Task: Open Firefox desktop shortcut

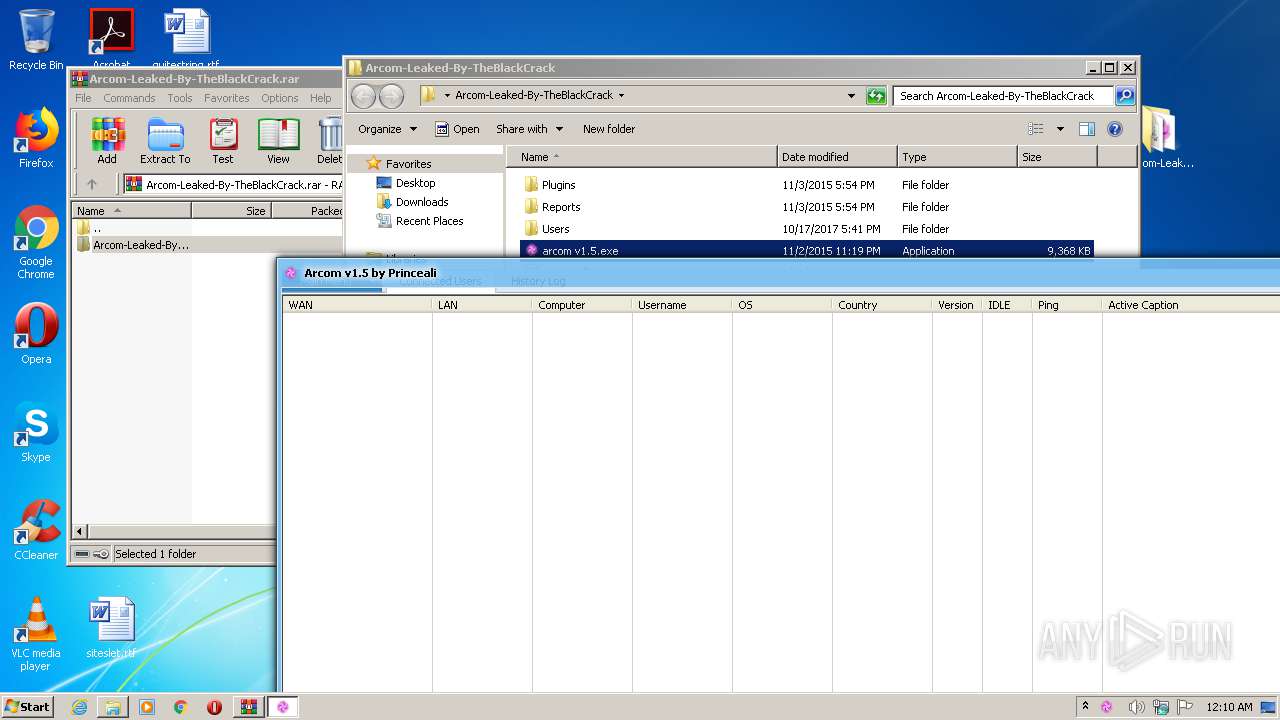Action: 36,138
